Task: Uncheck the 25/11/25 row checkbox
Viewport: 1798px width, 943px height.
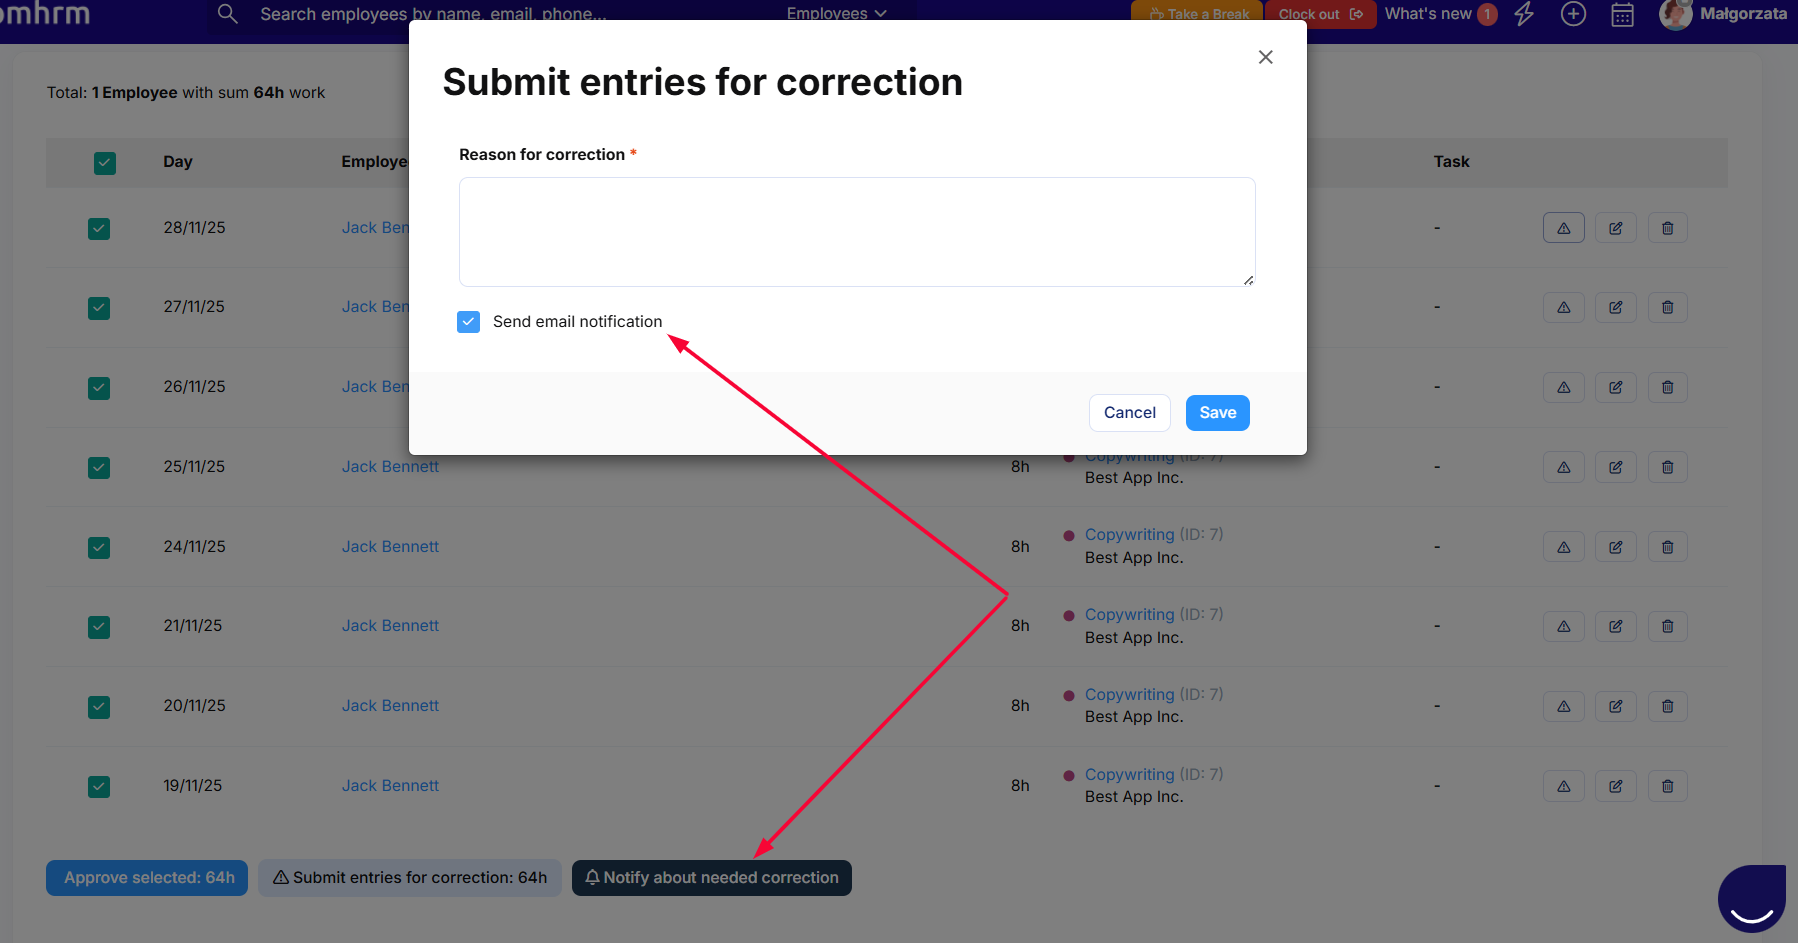Action: pyautogui.click(x=99, y=467)
